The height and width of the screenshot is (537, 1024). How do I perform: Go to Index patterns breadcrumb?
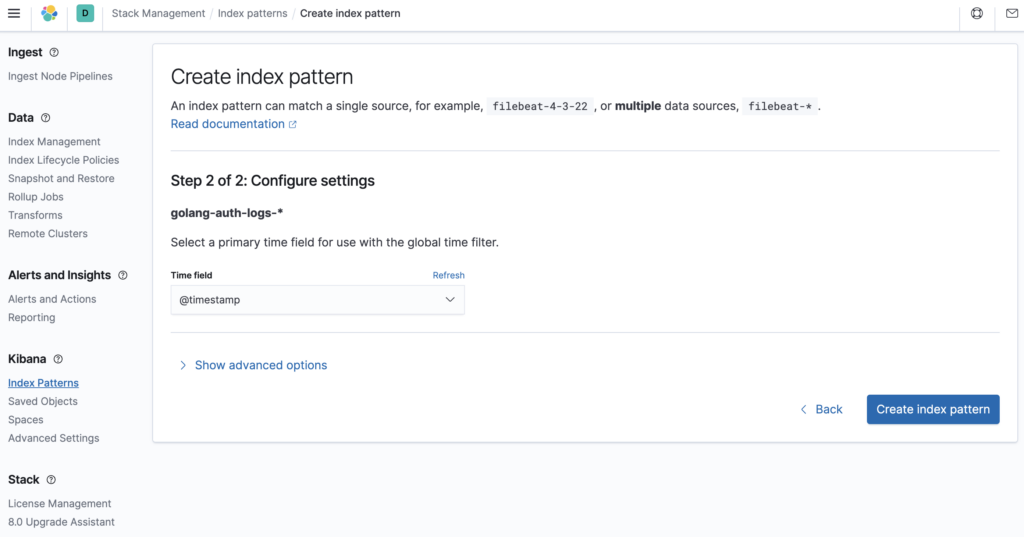(x=252, y=13)
